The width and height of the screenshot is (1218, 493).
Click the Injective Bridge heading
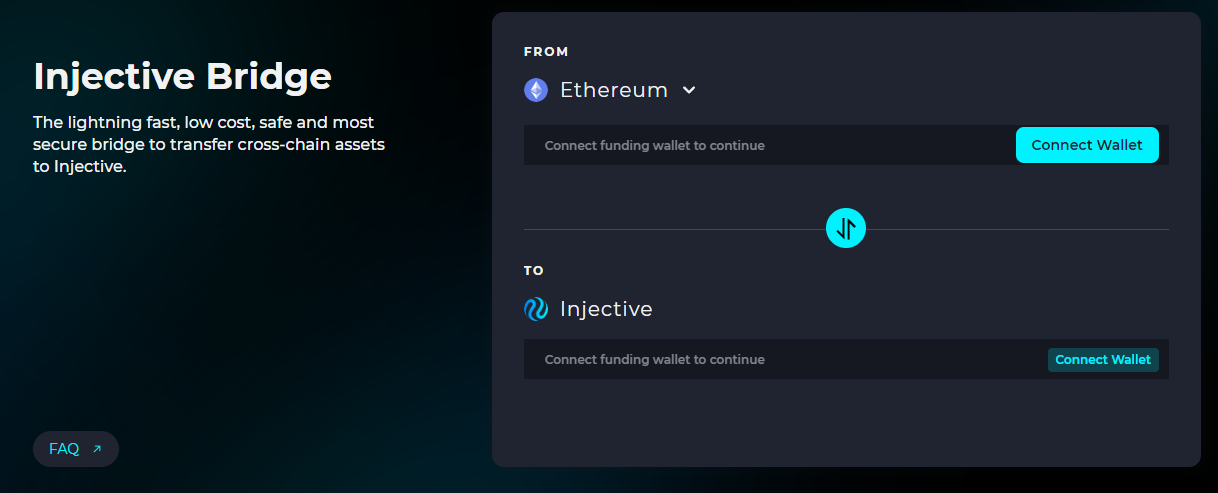[x=182, y=76]
